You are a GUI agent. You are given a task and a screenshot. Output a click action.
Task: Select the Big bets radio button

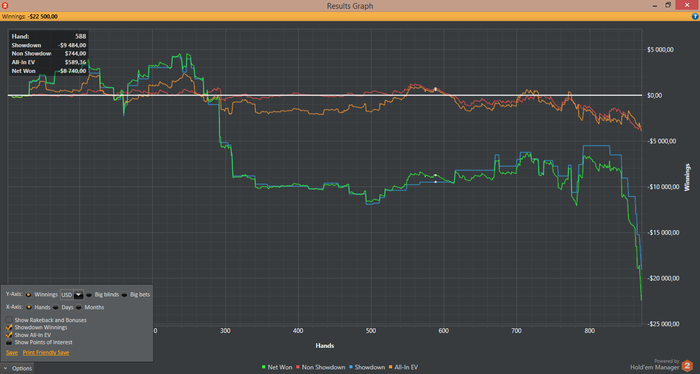pos(124,295)
